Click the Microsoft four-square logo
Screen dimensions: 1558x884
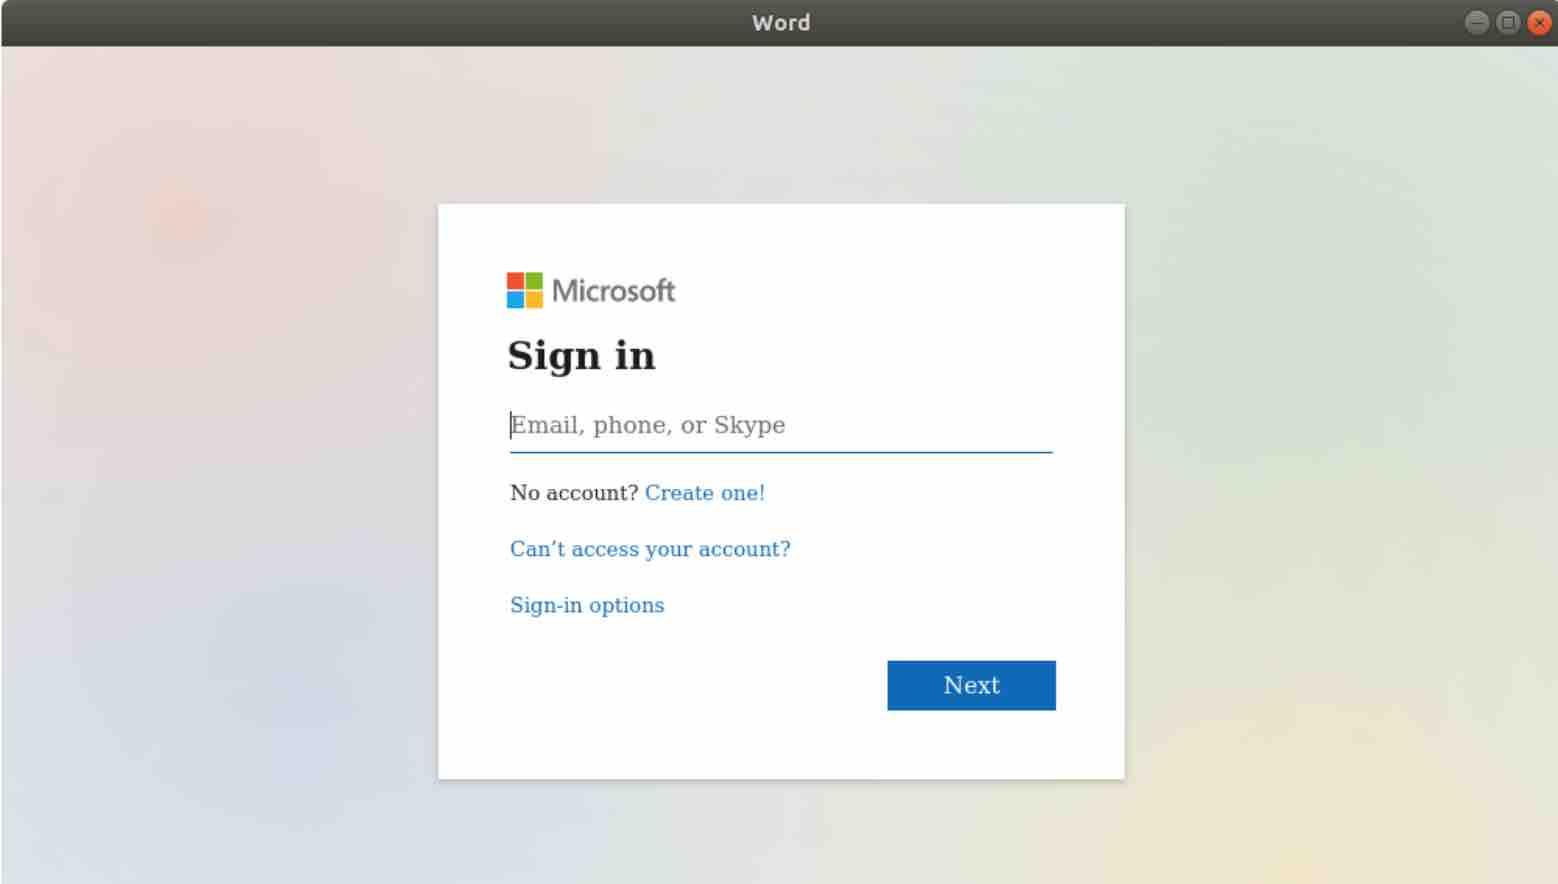(525, 290)
